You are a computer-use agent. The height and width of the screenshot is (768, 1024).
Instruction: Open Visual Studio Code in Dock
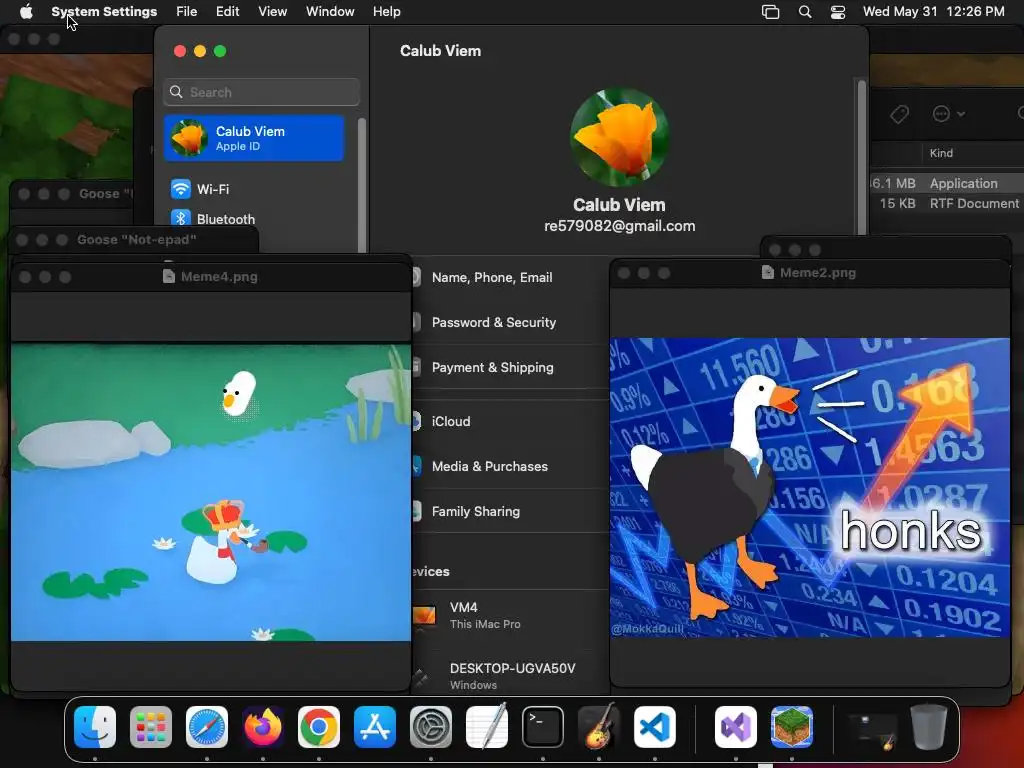654,727
